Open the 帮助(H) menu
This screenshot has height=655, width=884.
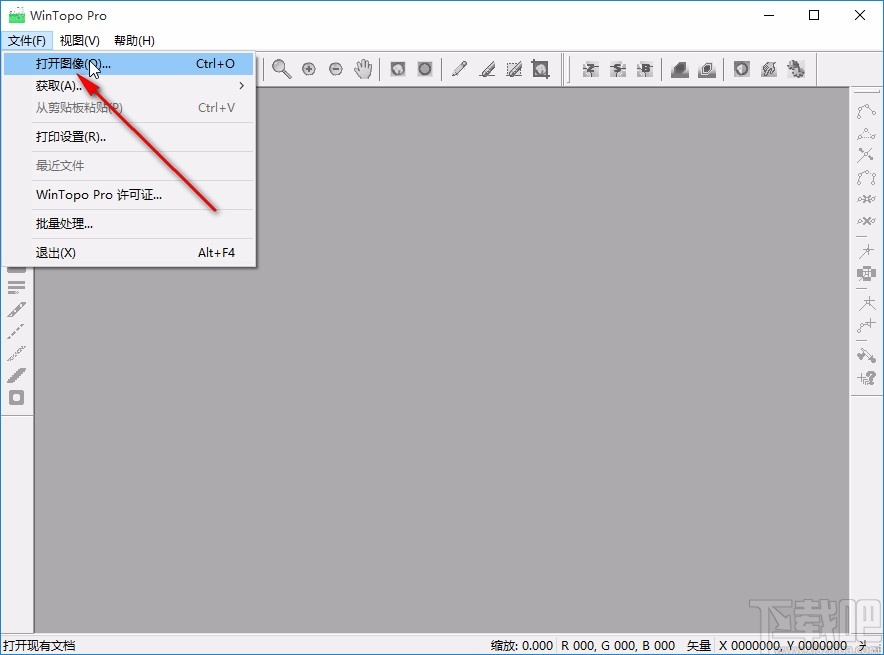(x=134, y=41)
